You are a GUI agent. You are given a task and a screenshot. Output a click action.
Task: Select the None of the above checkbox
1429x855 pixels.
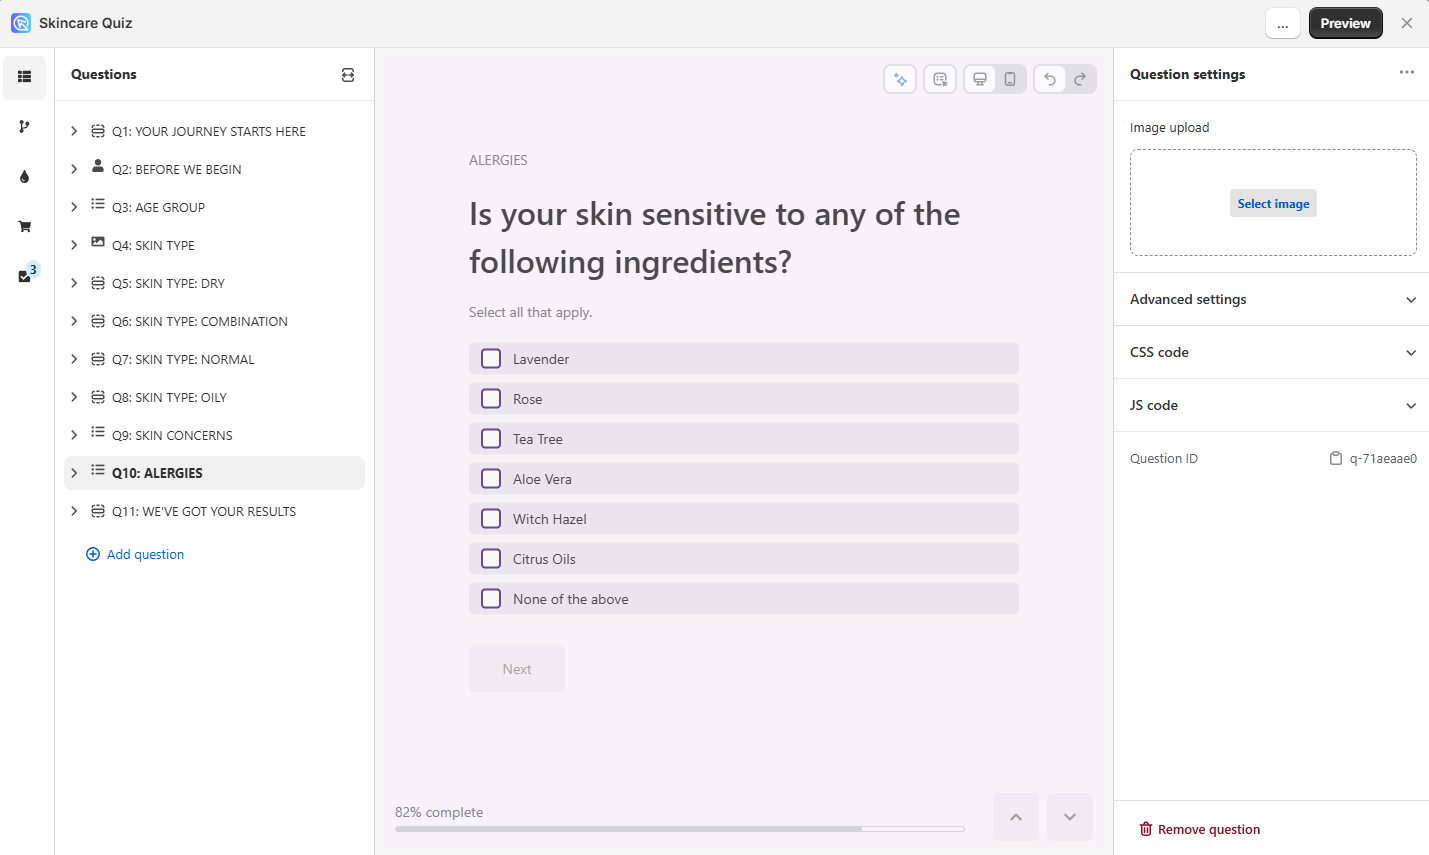click(x=491, y=599)
